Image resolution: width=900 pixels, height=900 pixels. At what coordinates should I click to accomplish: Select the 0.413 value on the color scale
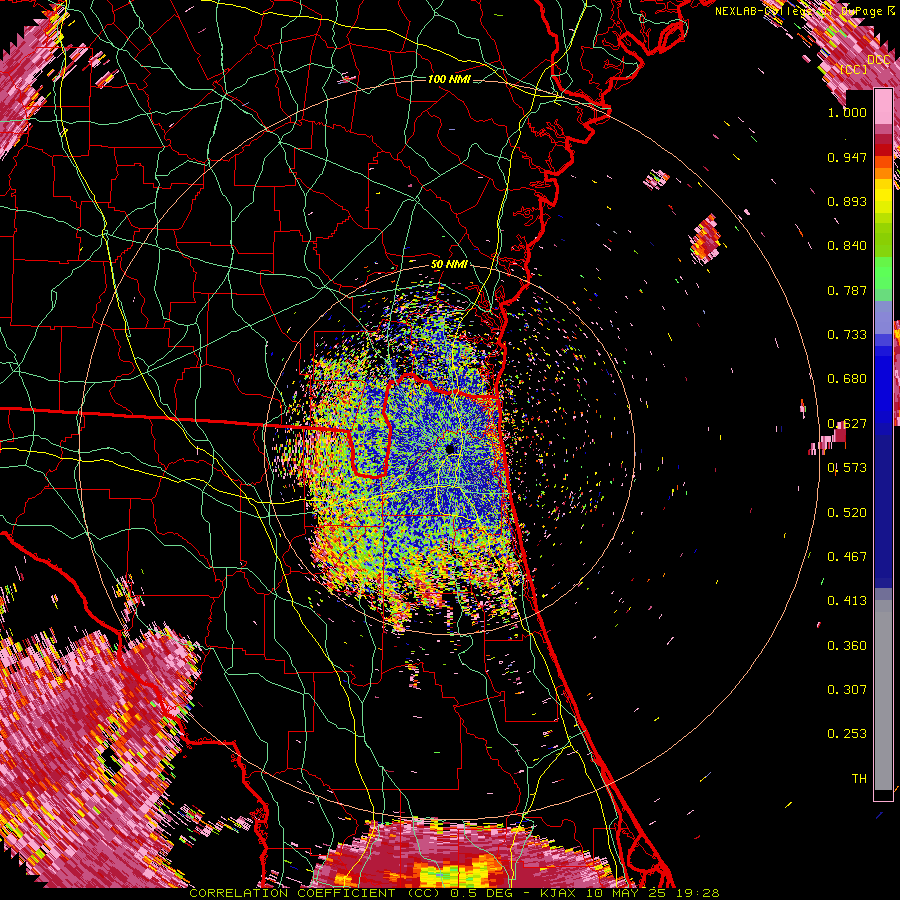847,601
